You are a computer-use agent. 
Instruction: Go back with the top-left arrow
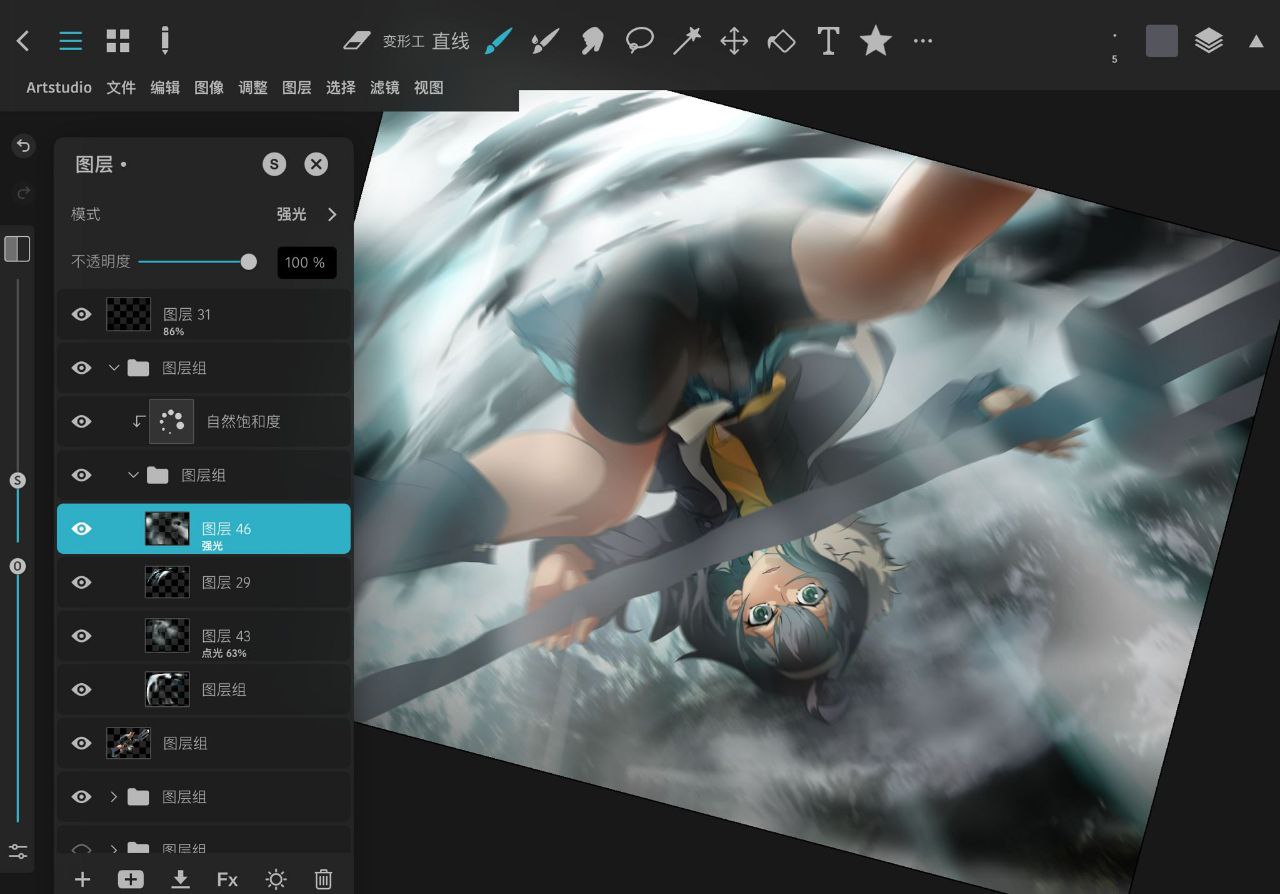point(23,41)
